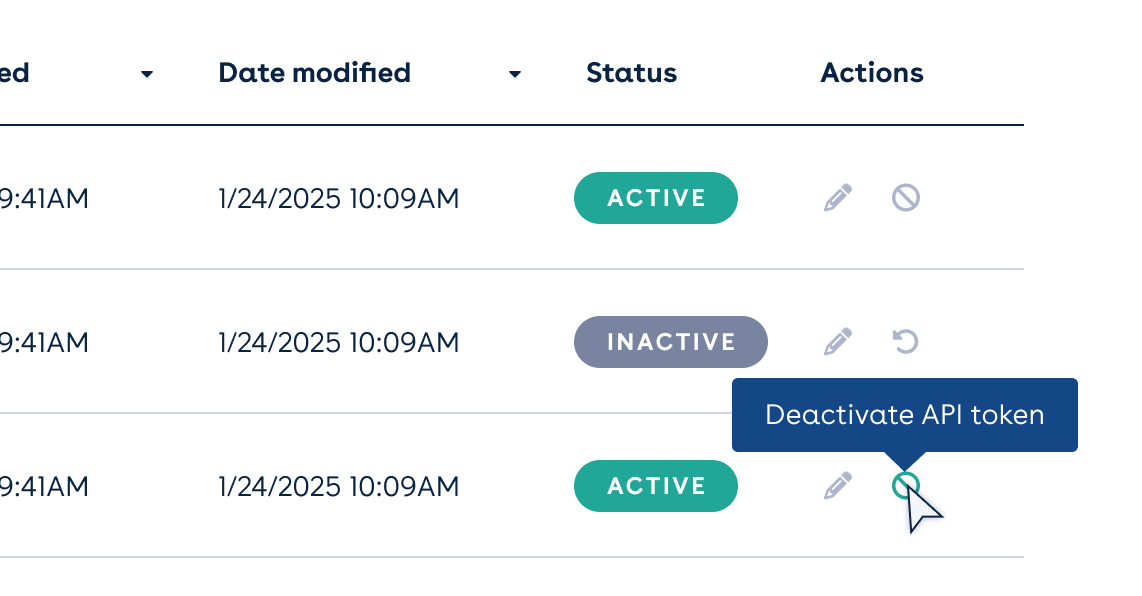The width and height of the screenshot is (1142, 596).
Task: Click the first row's truncated 9:41AM time
Action: point(44,198)
